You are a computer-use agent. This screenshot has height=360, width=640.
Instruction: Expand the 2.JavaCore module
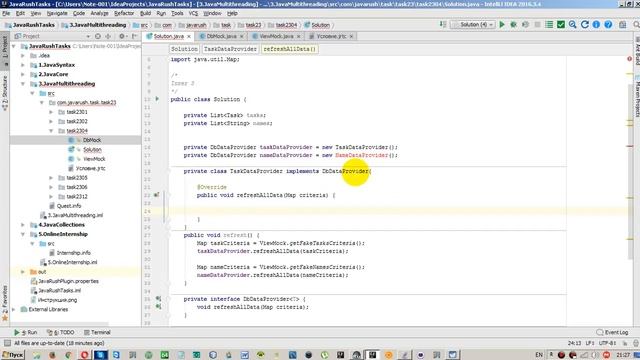pos(23,74)
